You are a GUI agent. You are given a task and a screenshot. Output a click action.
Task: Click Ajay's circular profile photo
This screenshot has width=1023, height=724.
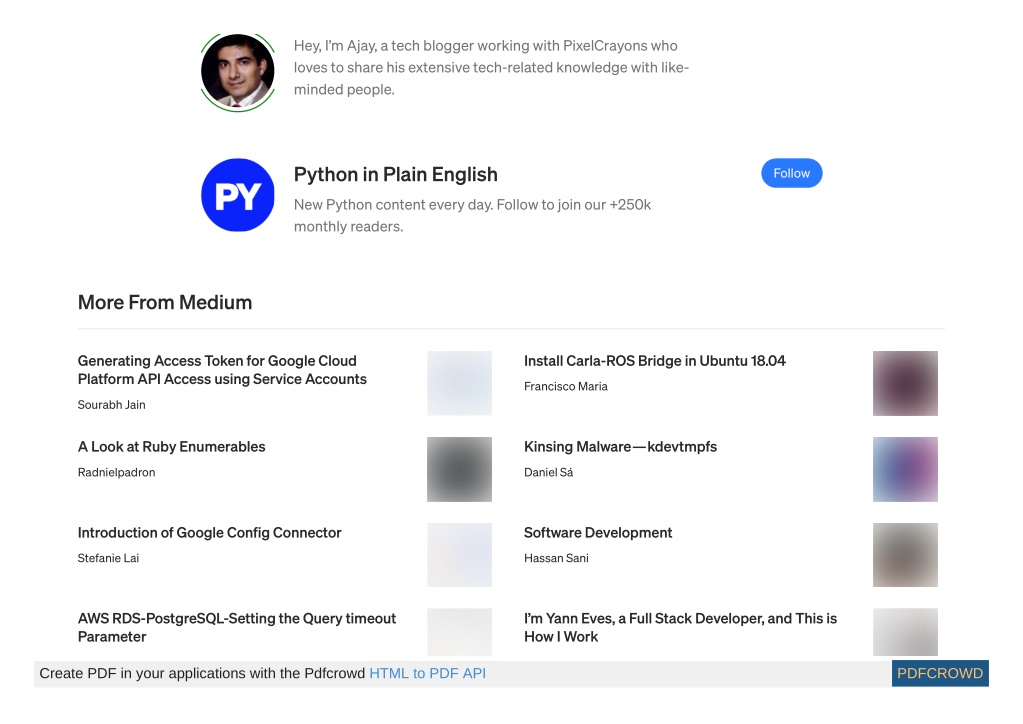tap(237, 72)
